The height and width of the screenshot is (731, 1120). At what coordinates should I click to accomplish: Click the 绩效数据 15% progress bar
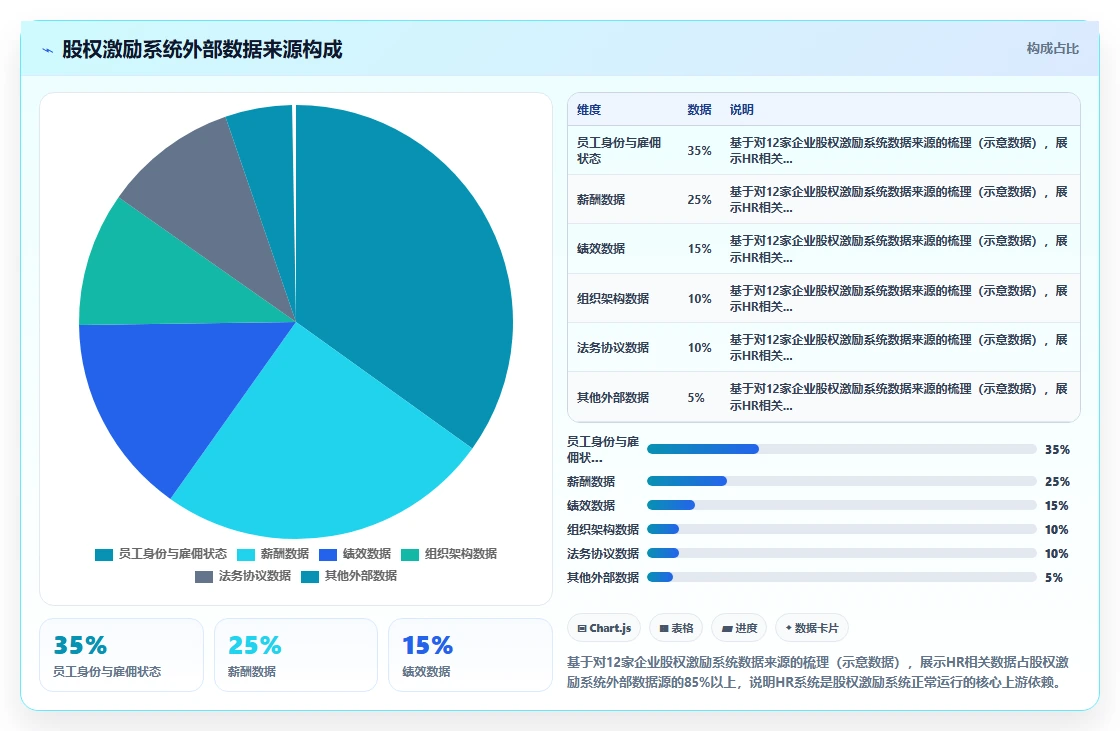coord(841,505)
